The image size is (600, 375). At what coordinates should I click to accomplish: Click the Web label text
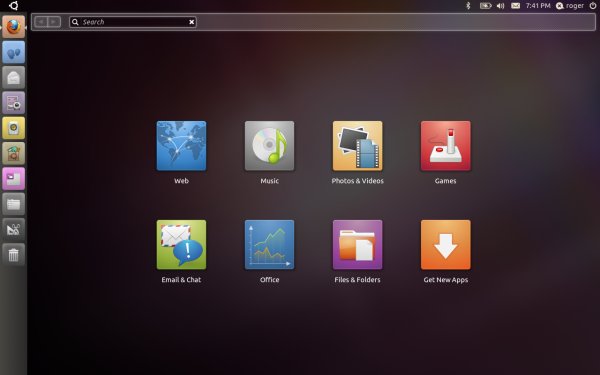[x=181, y=181]
